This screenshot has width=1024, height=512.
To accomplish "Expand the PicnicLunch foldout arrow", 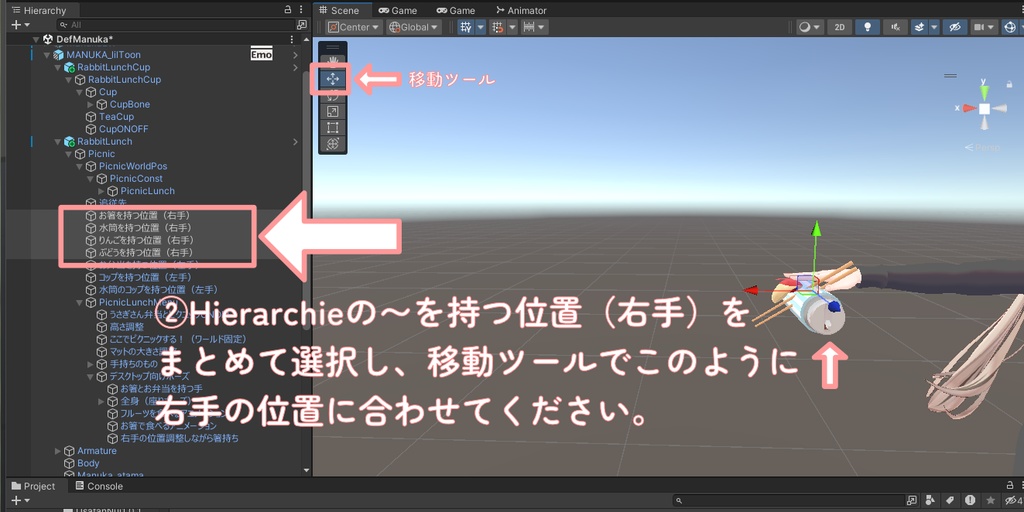I will (x=101, y=191).
